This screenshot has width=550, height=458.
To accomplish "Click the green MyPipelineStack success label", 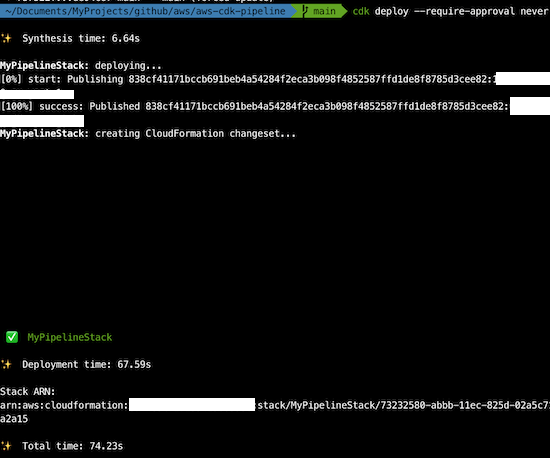I will [x=70, y=337].
